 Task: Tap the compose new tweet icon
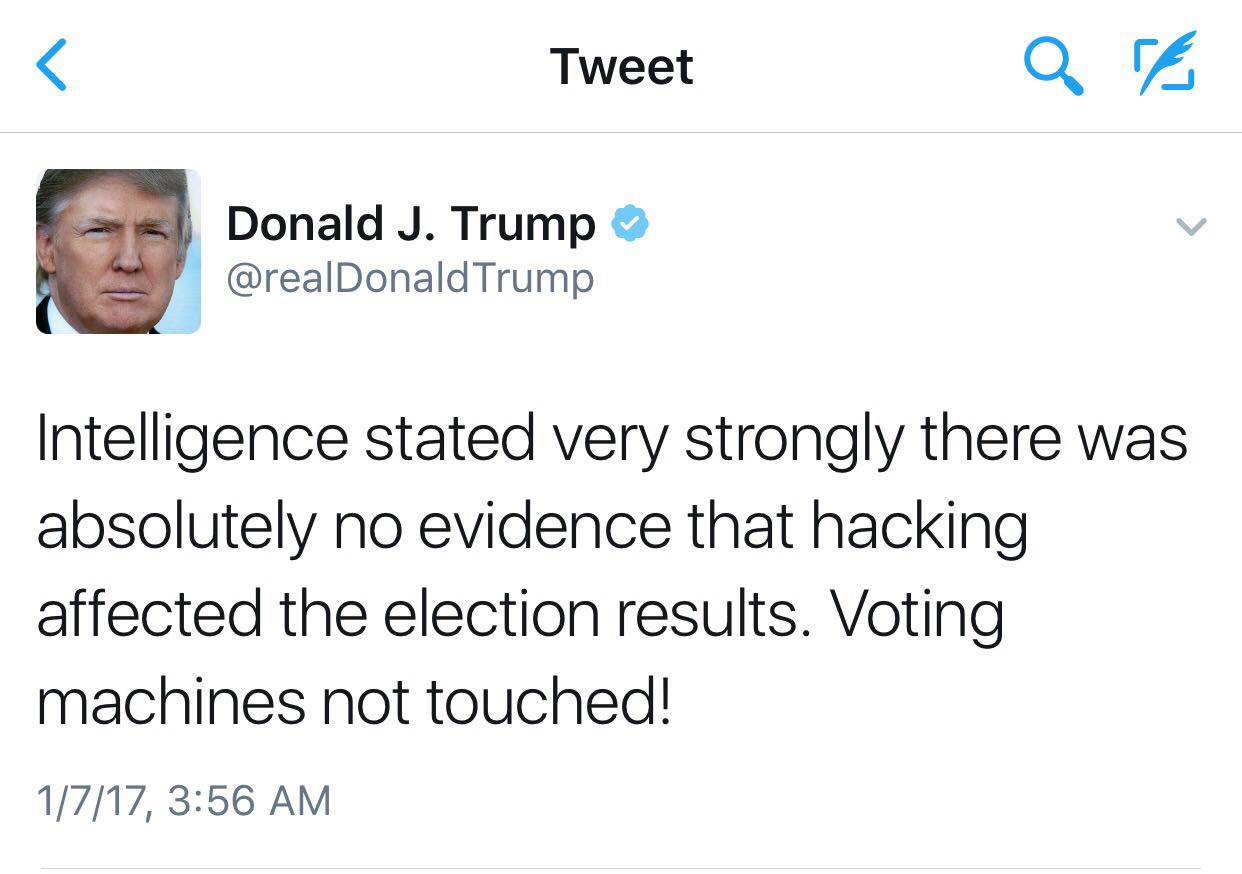pyautogui.click(x=1165, y=65)
